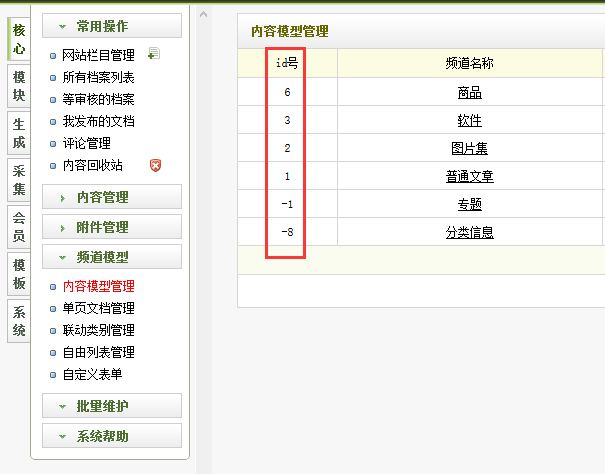Open 评论管理 from the sidebar
Image resolution: width=605 pixels, height=474 pixels.
click(86, 143)
